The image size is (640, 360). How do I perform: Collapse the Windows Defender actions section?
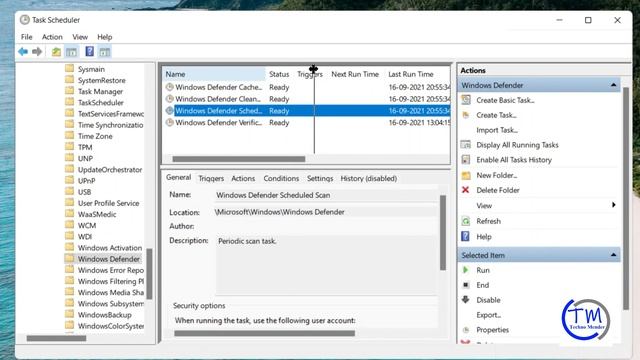tap(613, 85)
